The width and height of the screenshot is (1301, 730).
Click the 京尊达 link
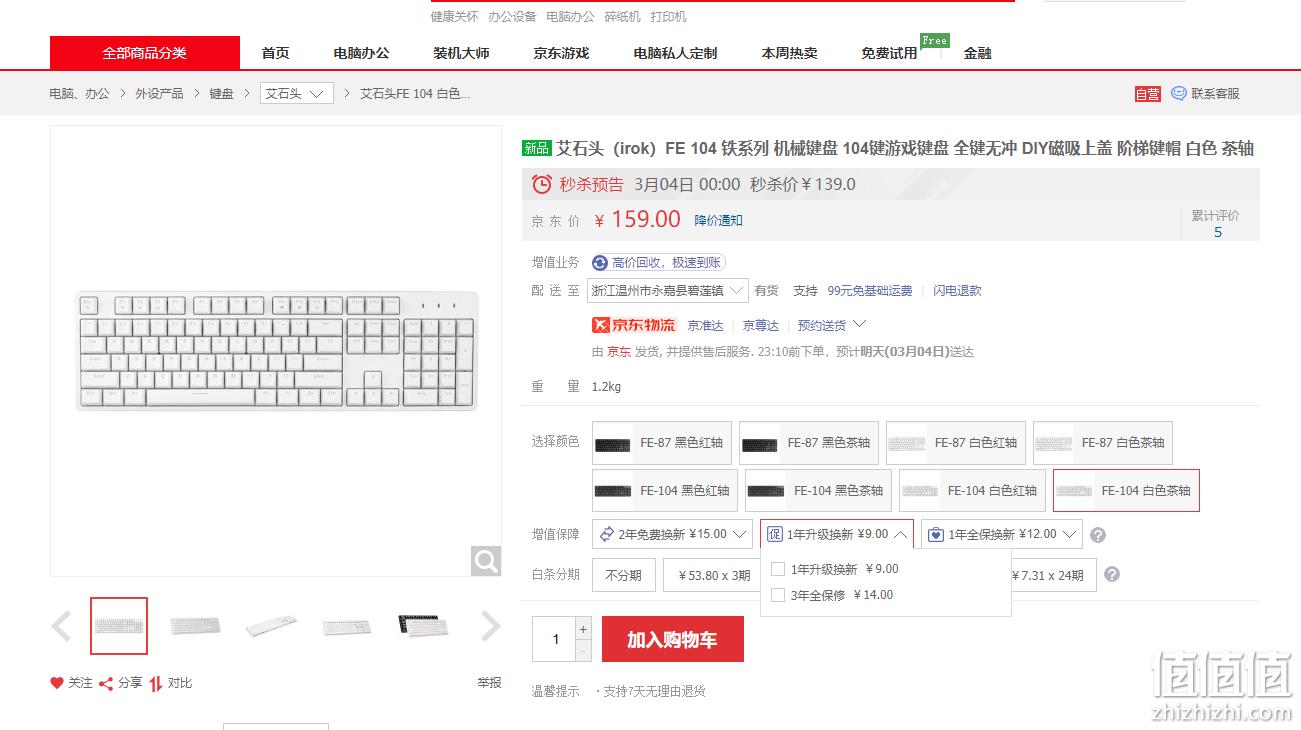[x=760, y=325]
